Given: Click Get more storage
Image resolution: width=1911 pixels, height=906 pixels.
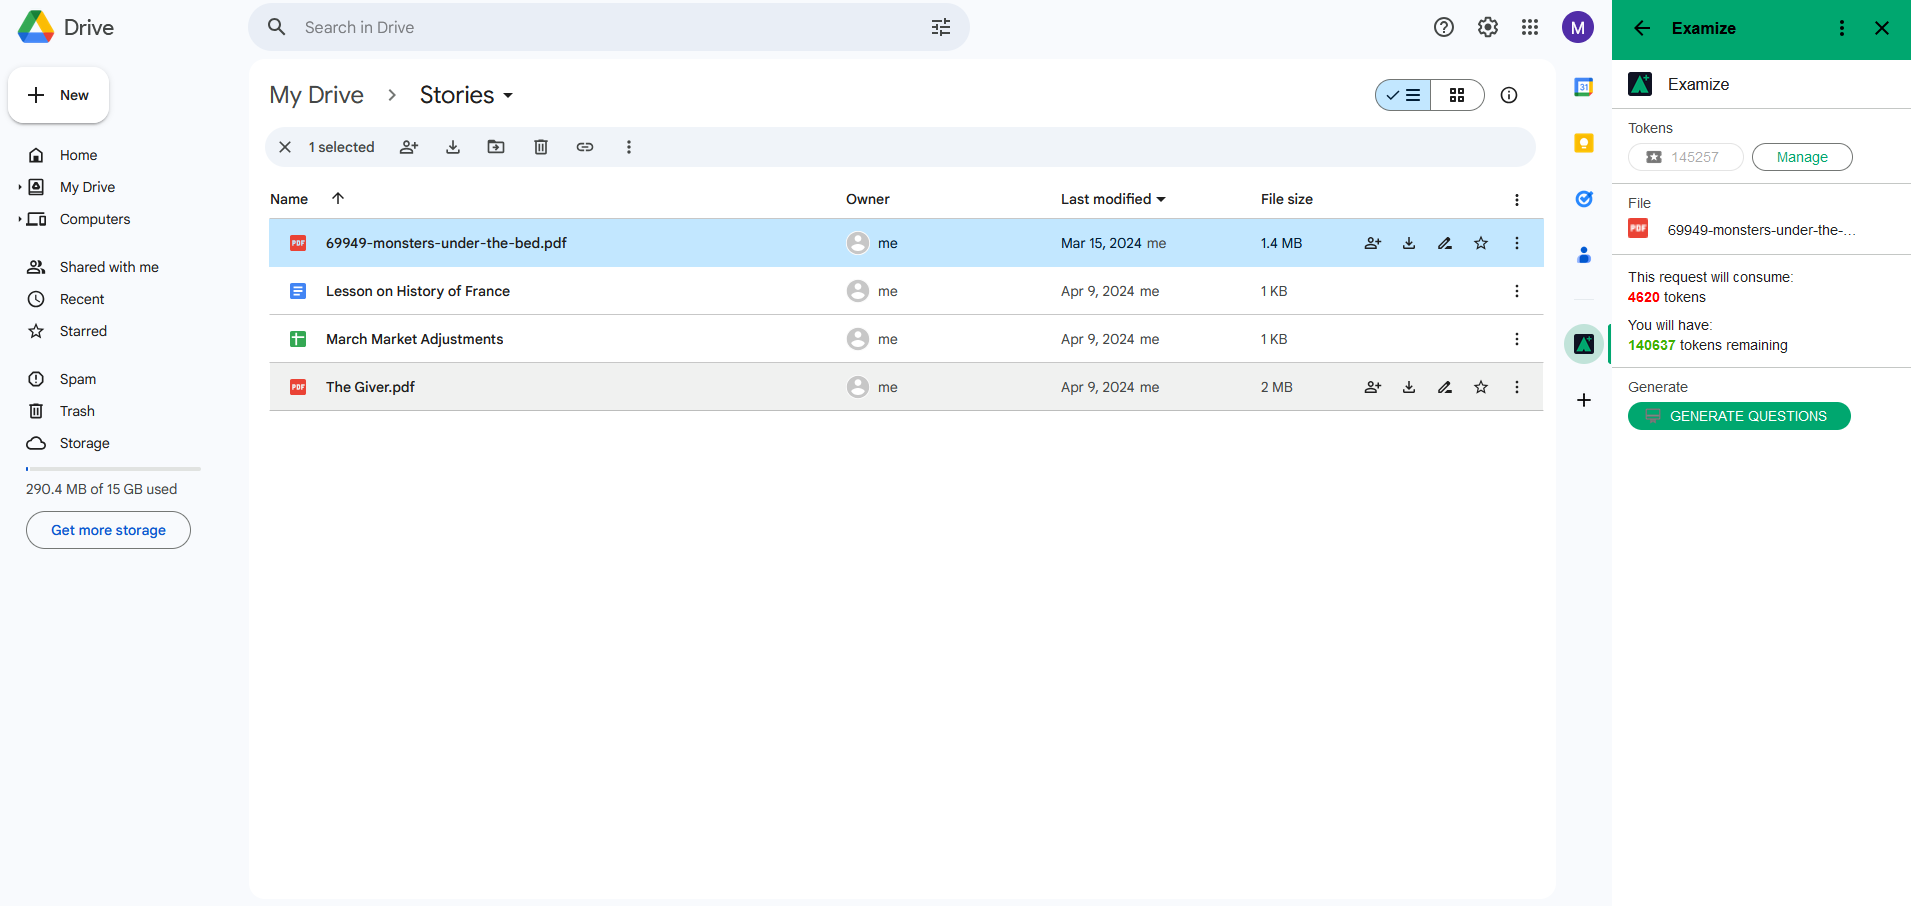Looking at the screenshot, I should (x=108, y=530).
